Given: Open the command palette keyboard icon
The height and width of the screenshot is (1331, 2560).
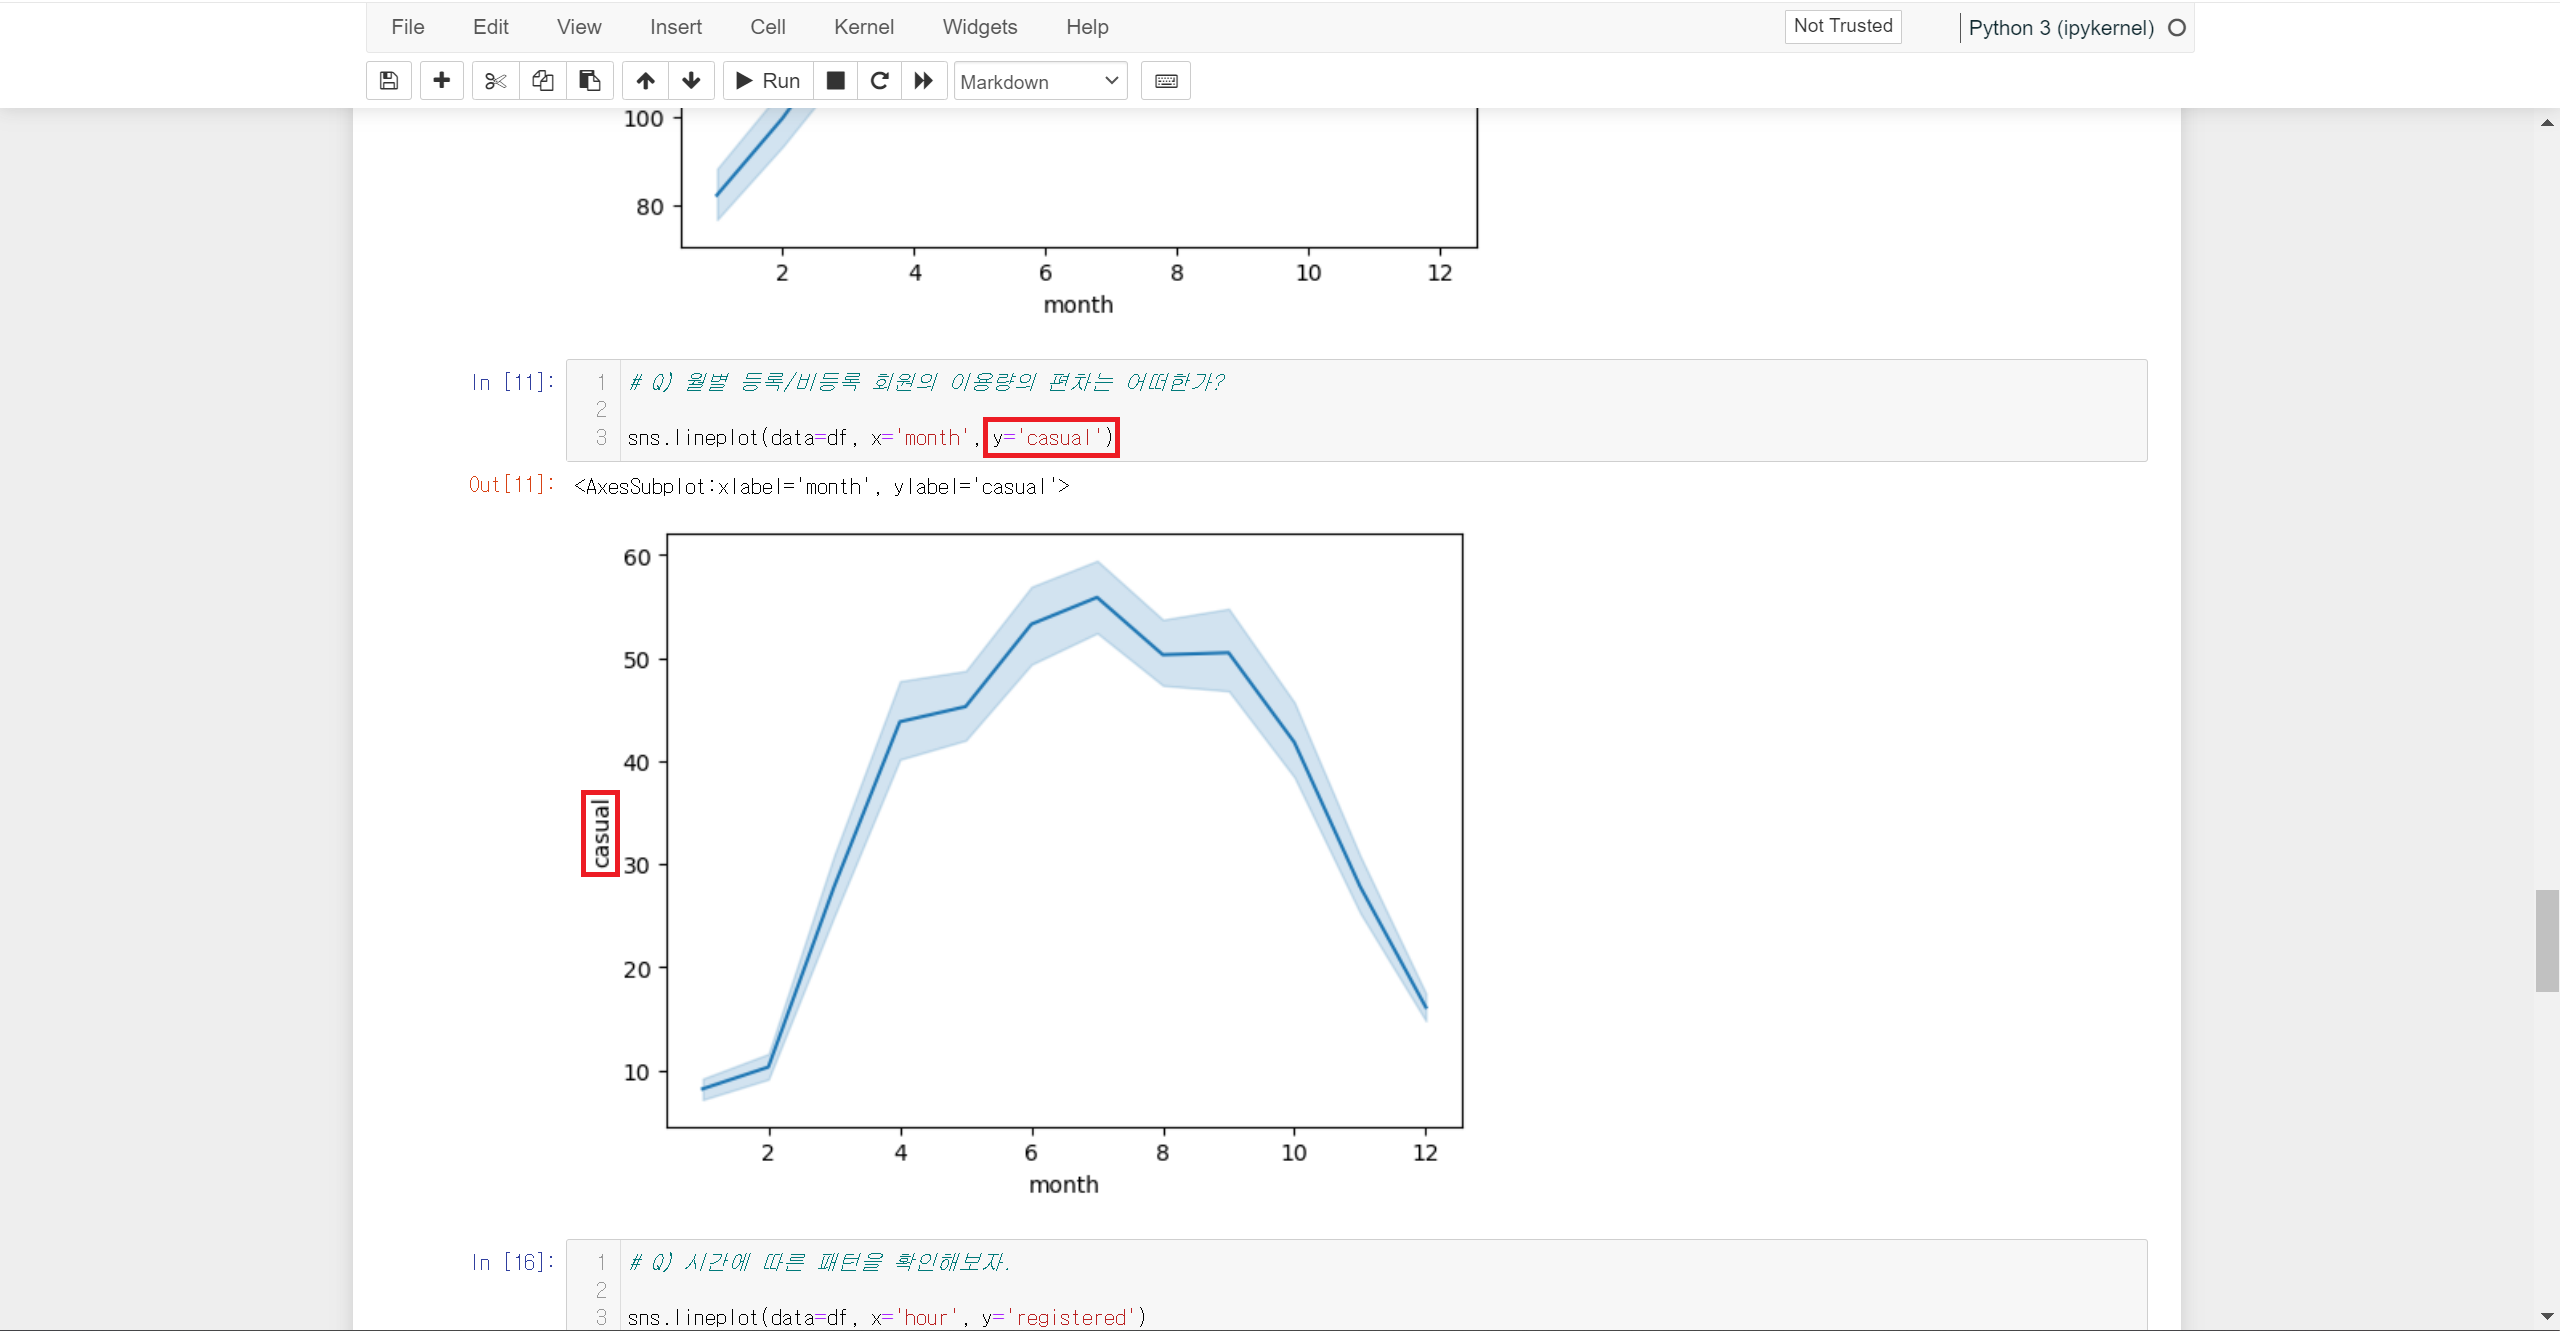Looking at the screenshot, I should (1166, 81).
